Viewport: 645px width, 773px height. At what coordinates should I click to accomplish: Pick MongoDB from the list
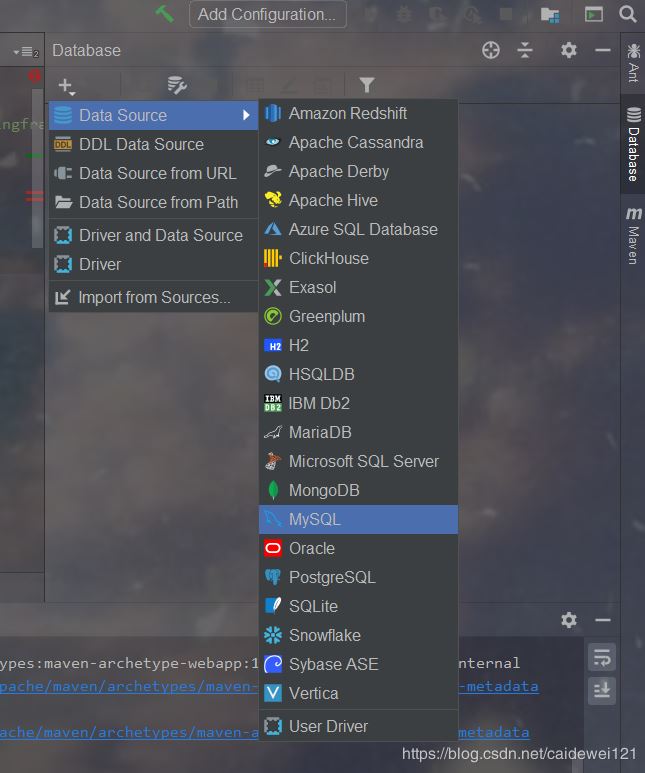[358, 491]
